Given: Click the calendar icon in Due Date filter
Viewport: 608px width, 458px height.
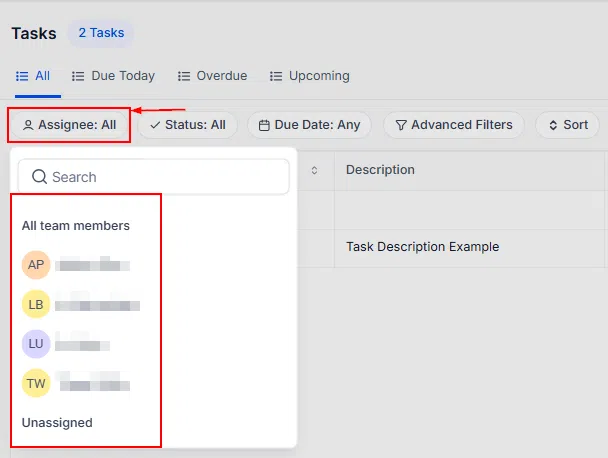Looking at the screenshot, I should pos(264,125).
